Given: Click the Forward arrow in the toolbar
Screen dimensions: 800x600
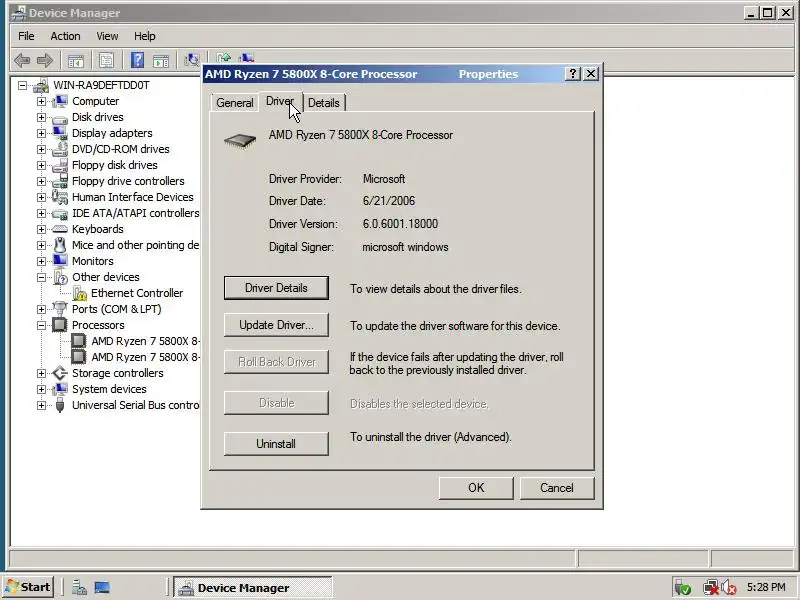Looking at the screenshot, I should click(x=45, y=61).
